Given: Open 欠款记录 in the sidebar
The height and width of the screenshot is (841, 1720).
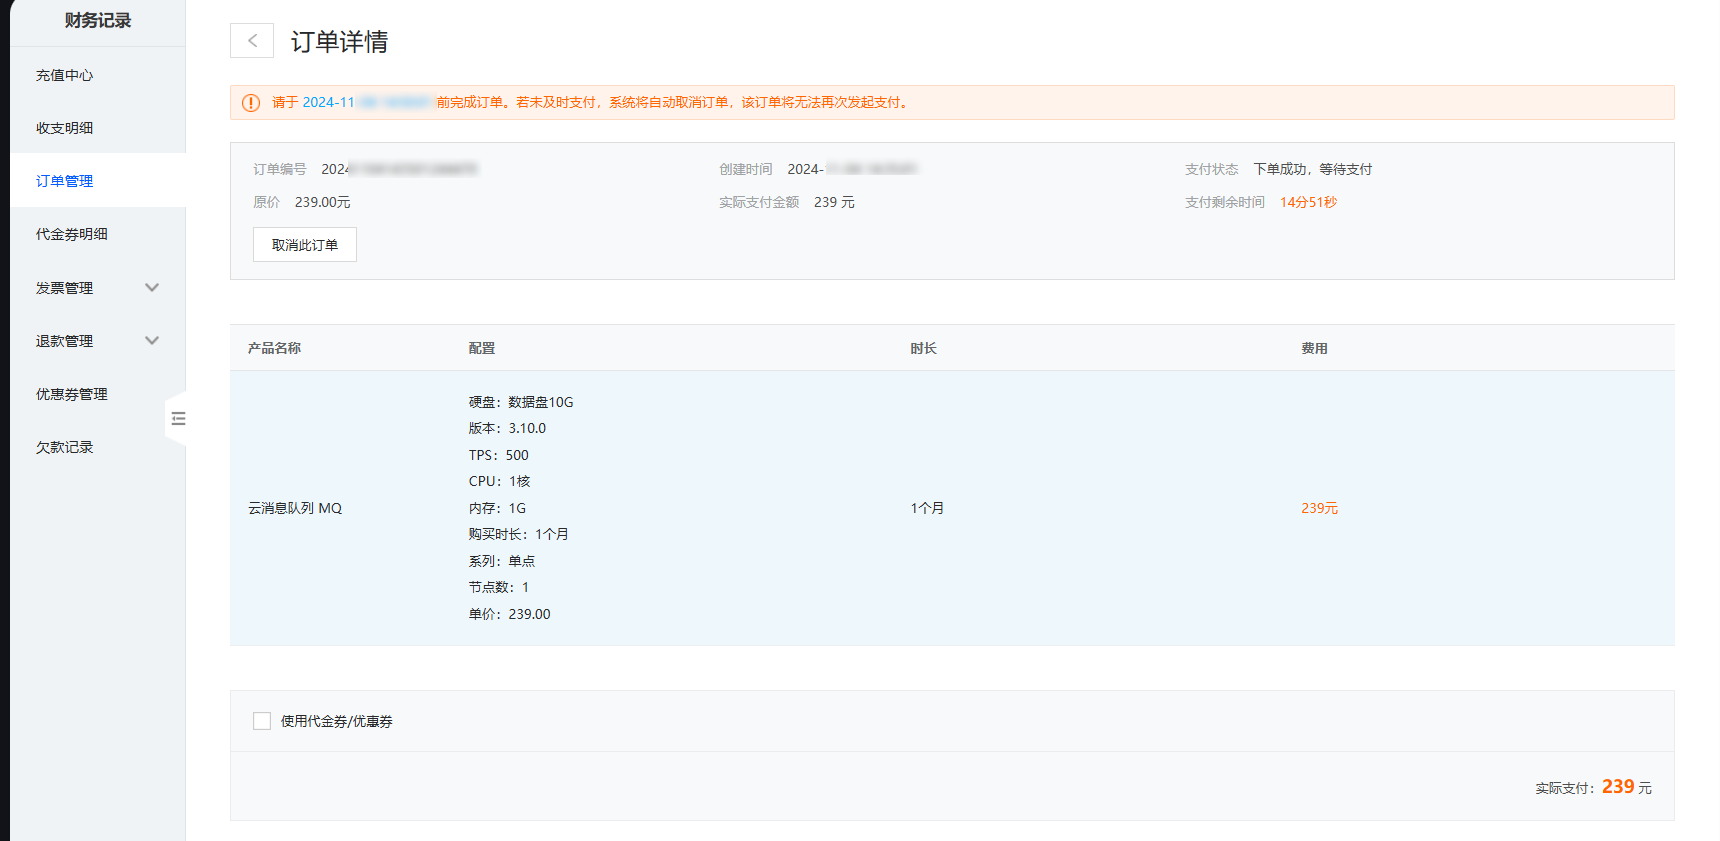Looking at the screenshot, I should (65, 447).
